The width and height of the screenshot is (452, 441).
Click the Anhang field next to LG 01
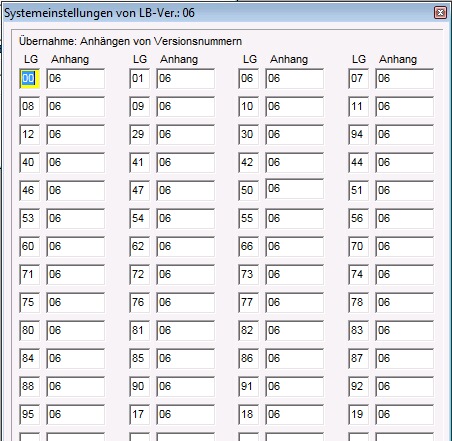[185, 79]
